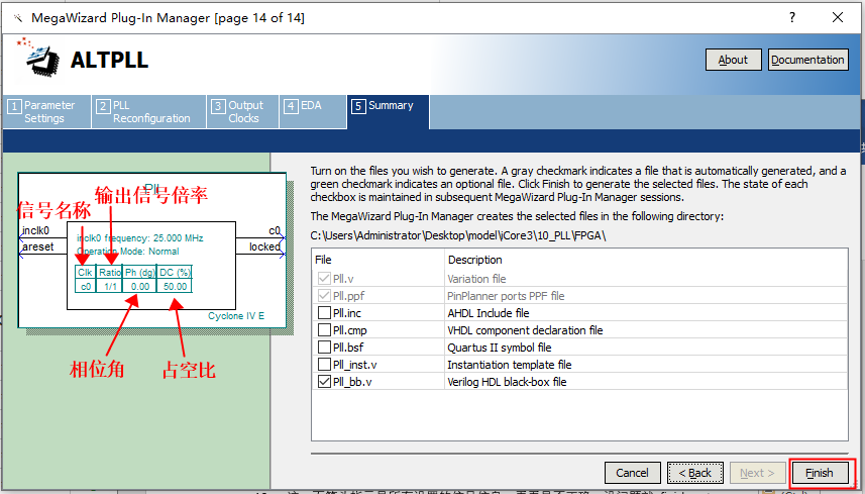This screenshot has height=494, width=865.
Task: Check the Pll.cmp VHDL component declaration file
Action: [x=324, y=330]
